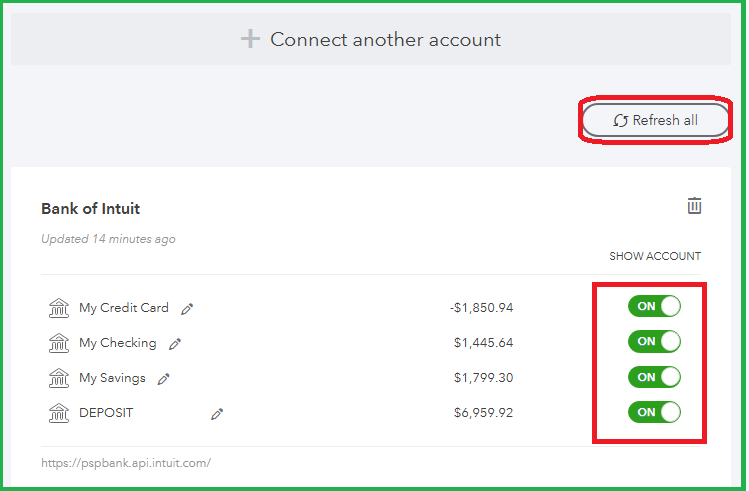Switch off the DEPOSIT account

tap(654, 412)
